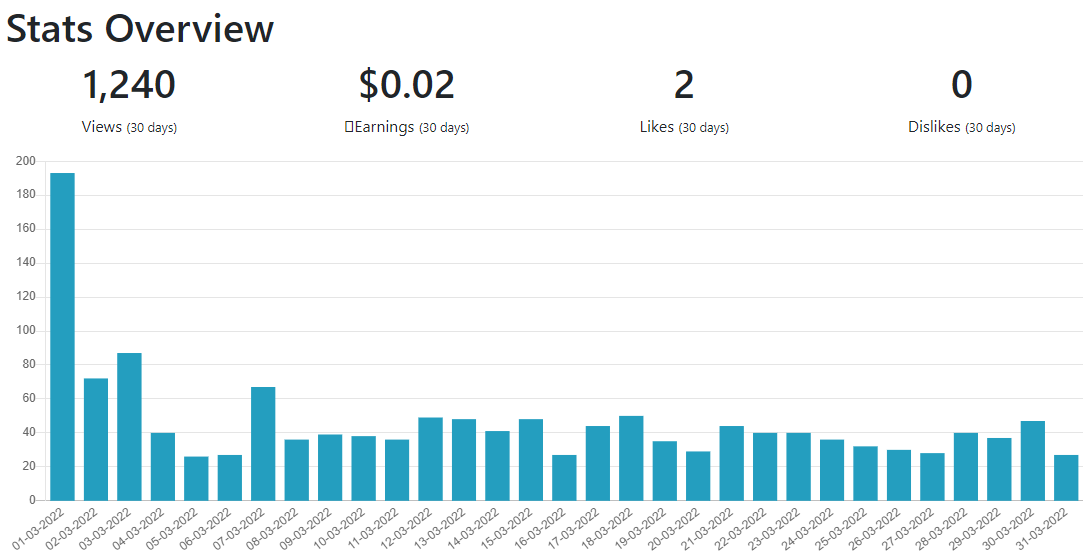Viewport: 1086px width, 554px height.
Task: Click the 1,240 views total
Action: tap(129, 84)
